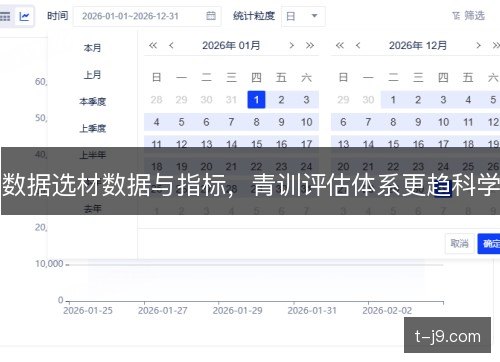Screen dimensions: 500x362
Task: Select greyed December 28 in left calendar
Action: point(156,100)
